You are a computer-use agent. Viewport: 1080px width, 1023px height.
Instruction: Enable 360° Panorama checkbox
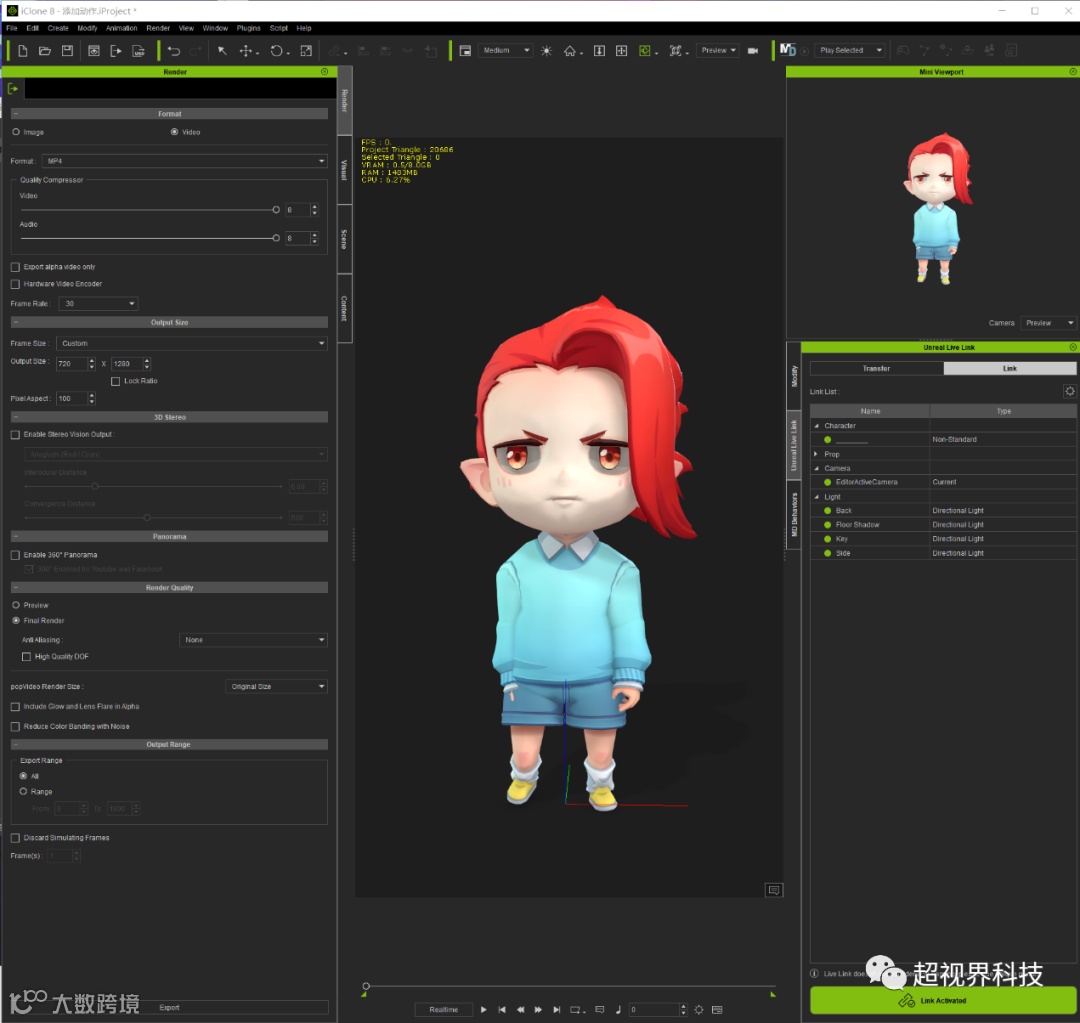15,555
